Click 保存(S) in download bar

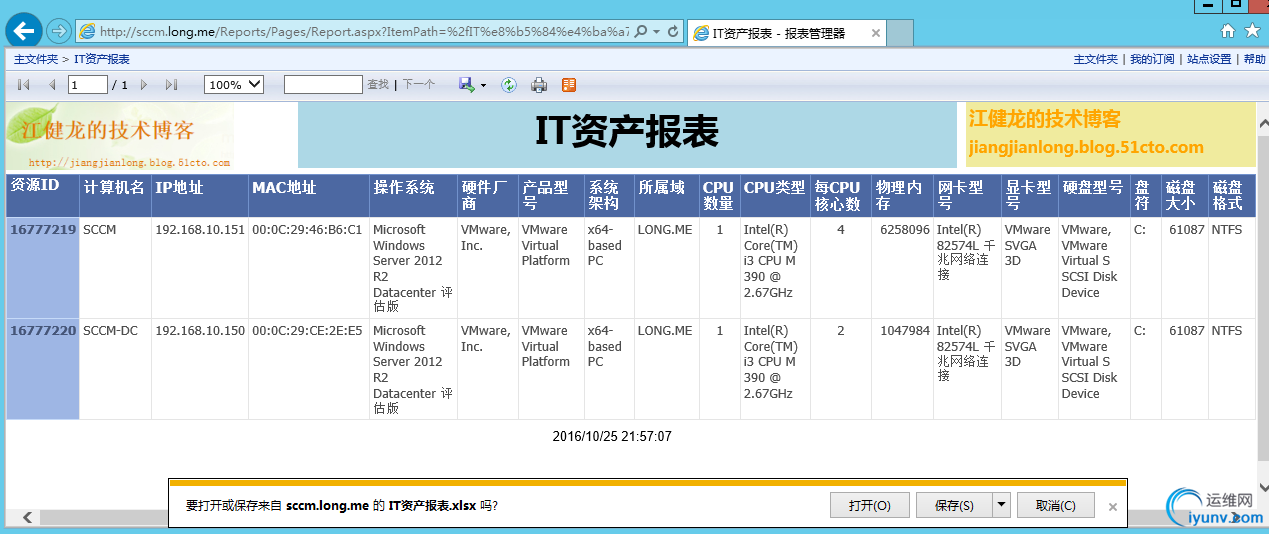pos(954,505)
